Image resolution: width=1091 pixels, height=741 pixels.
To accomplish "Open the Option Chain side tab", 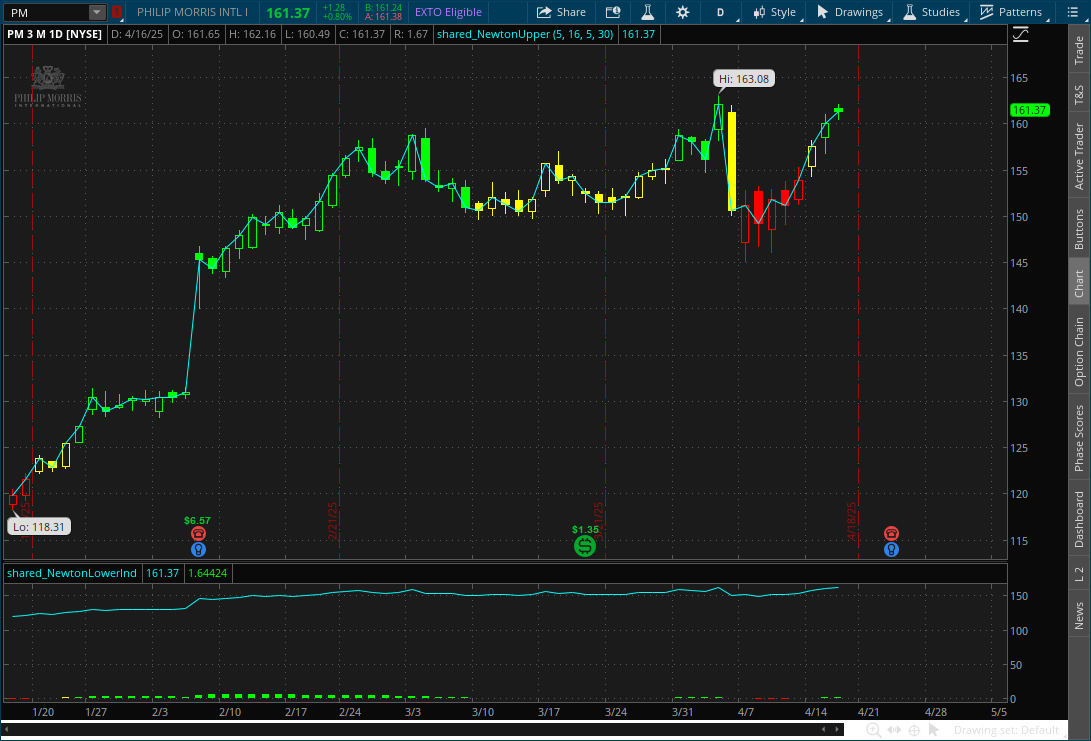I will point(1079,352).
